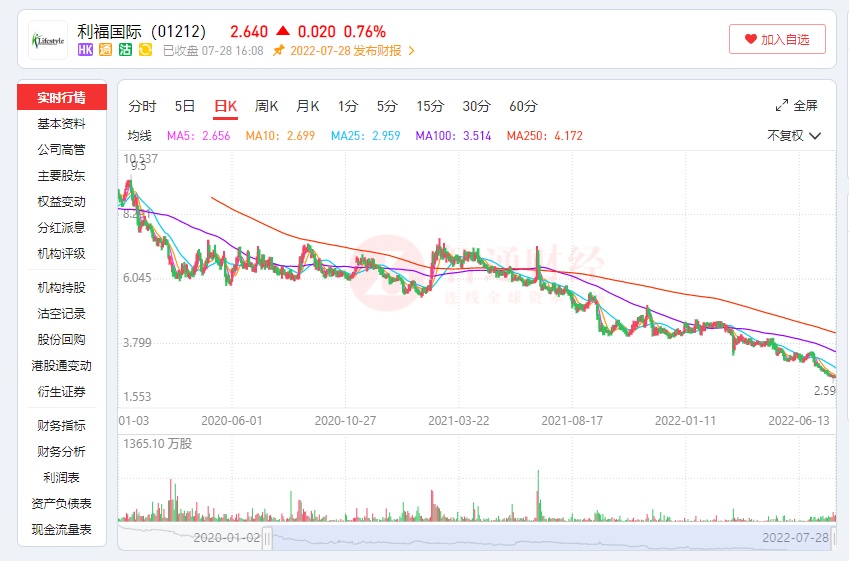The width and height of the screenshot is (849, 561).
Task: Click the Lifestyle company logo
Action: [x=48, y=40]
